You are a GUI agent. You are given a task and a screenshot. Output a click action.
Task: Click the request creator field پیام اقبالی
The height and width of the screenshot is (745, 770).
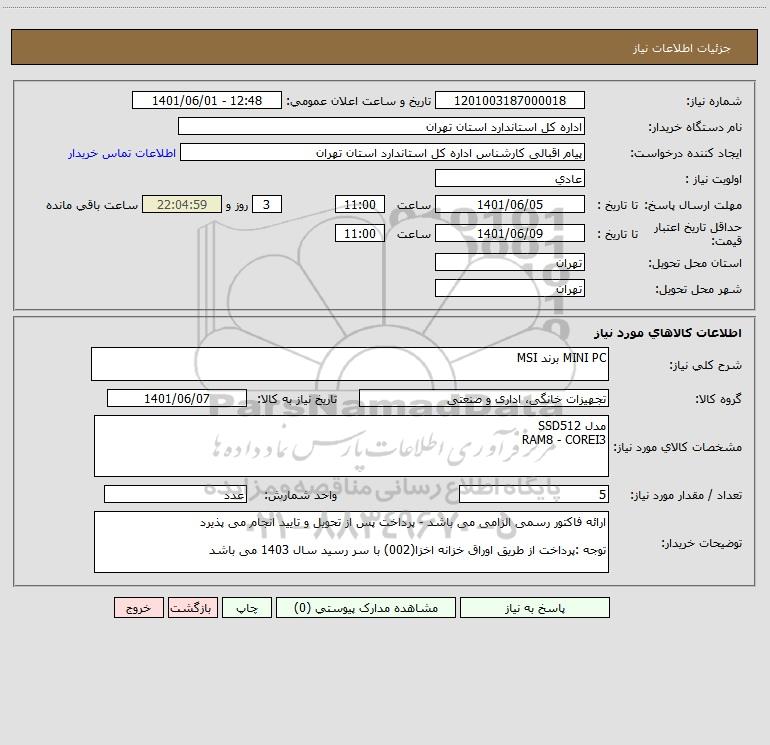tap(383, 153)
